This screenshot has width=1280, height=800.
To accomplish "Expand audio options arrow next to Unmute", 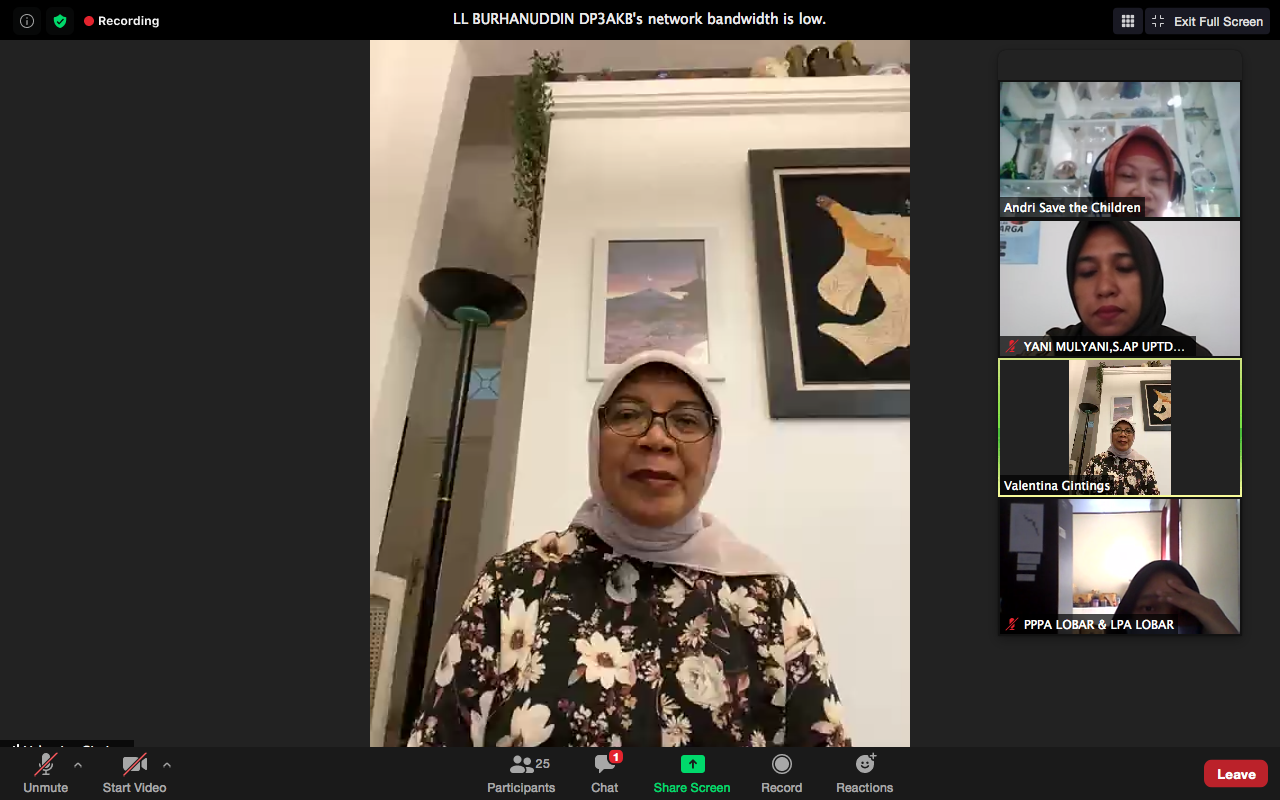I will point(78,765).
